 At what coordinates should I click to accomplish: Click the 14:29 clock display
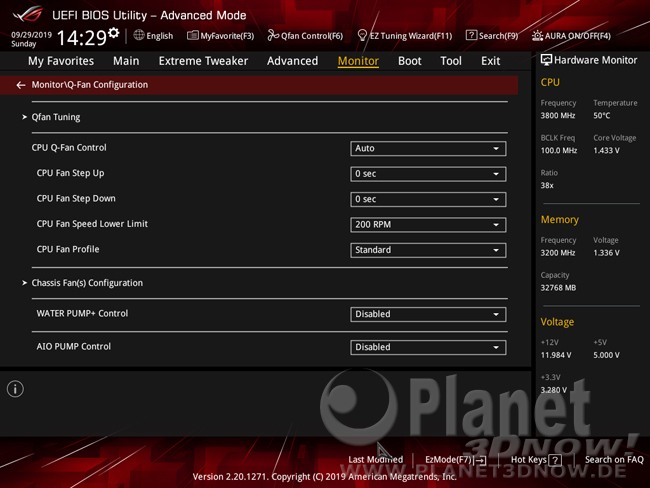pos(82,38)
